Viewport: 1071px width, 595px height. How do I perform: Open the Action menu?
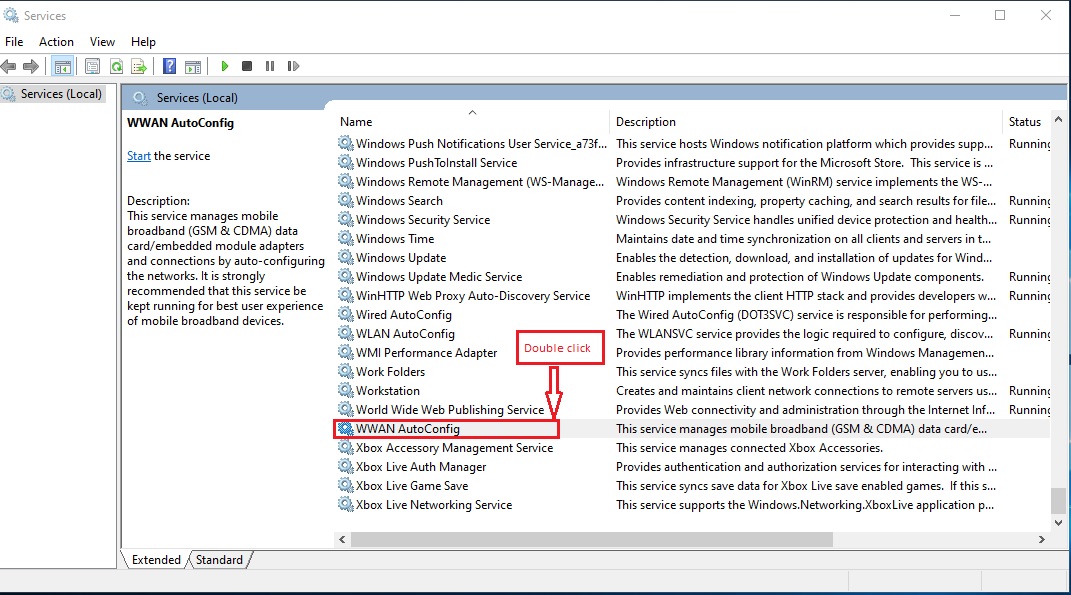[56, 42]
